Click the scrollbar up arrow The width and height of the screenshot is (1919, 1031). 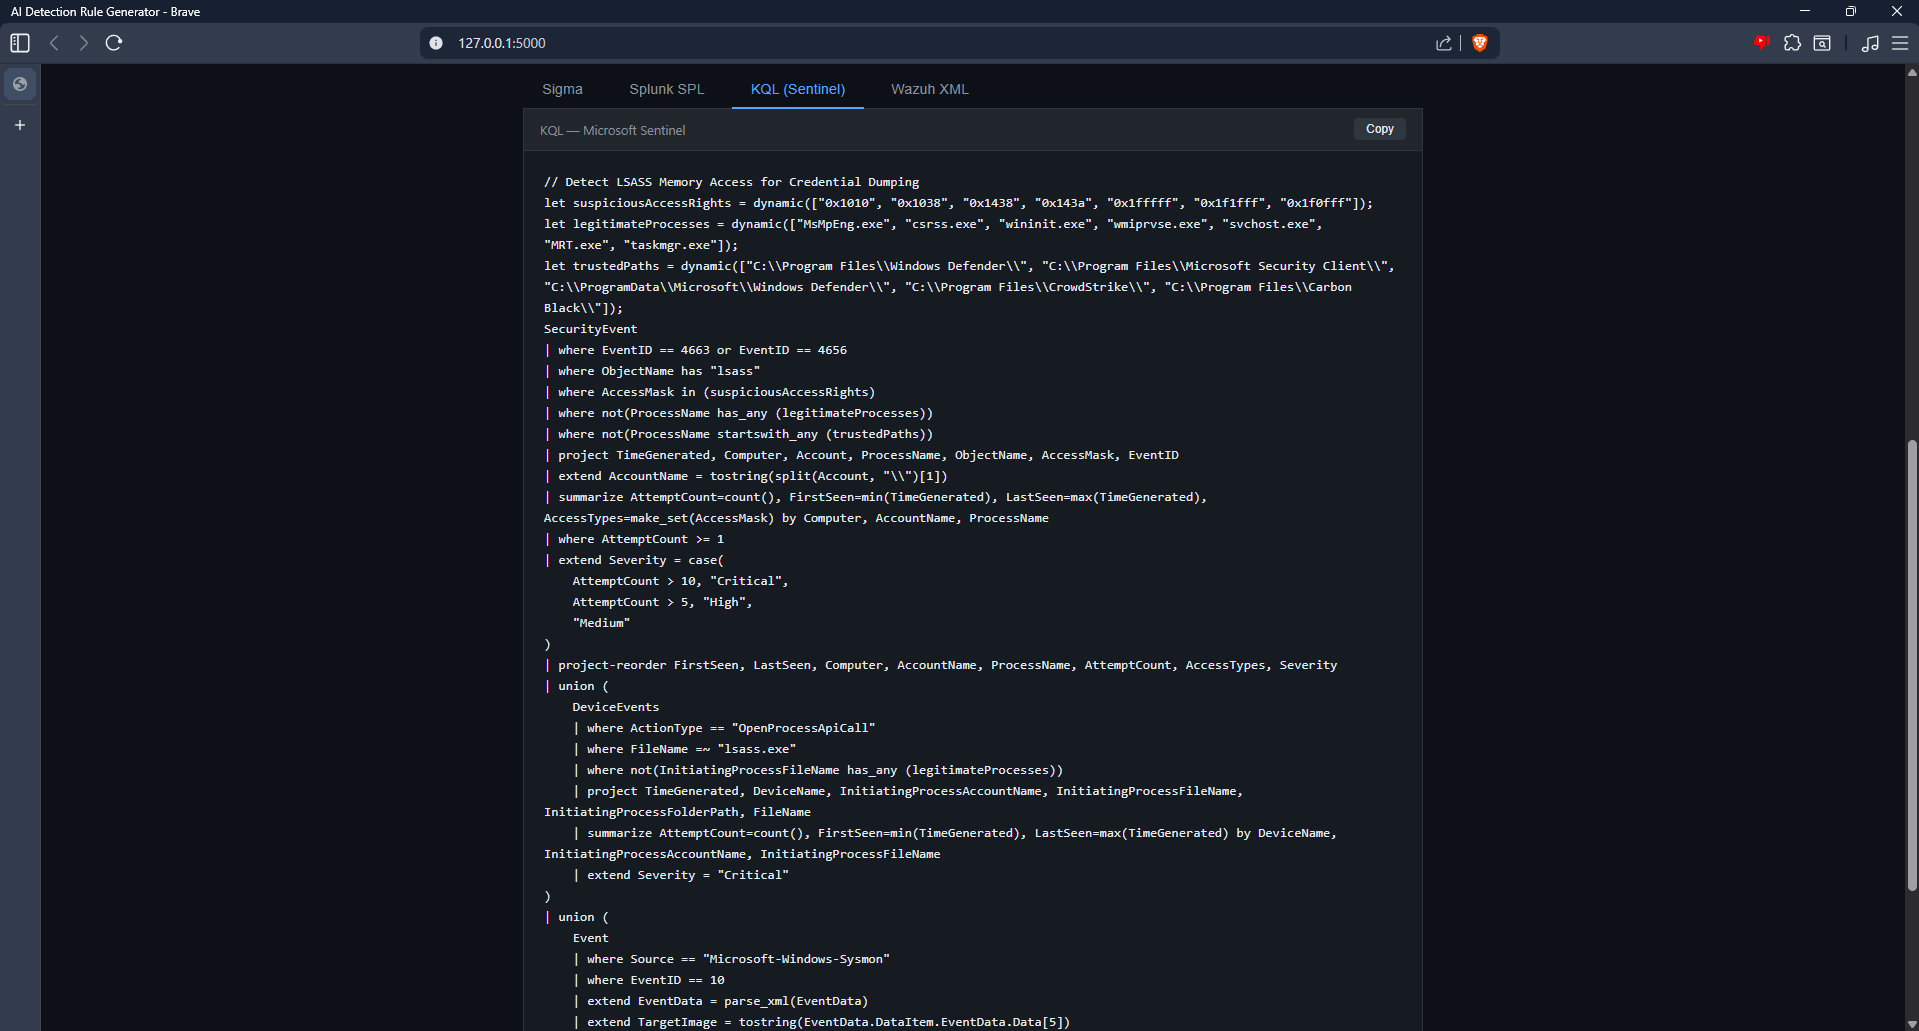coord(1912,71)
